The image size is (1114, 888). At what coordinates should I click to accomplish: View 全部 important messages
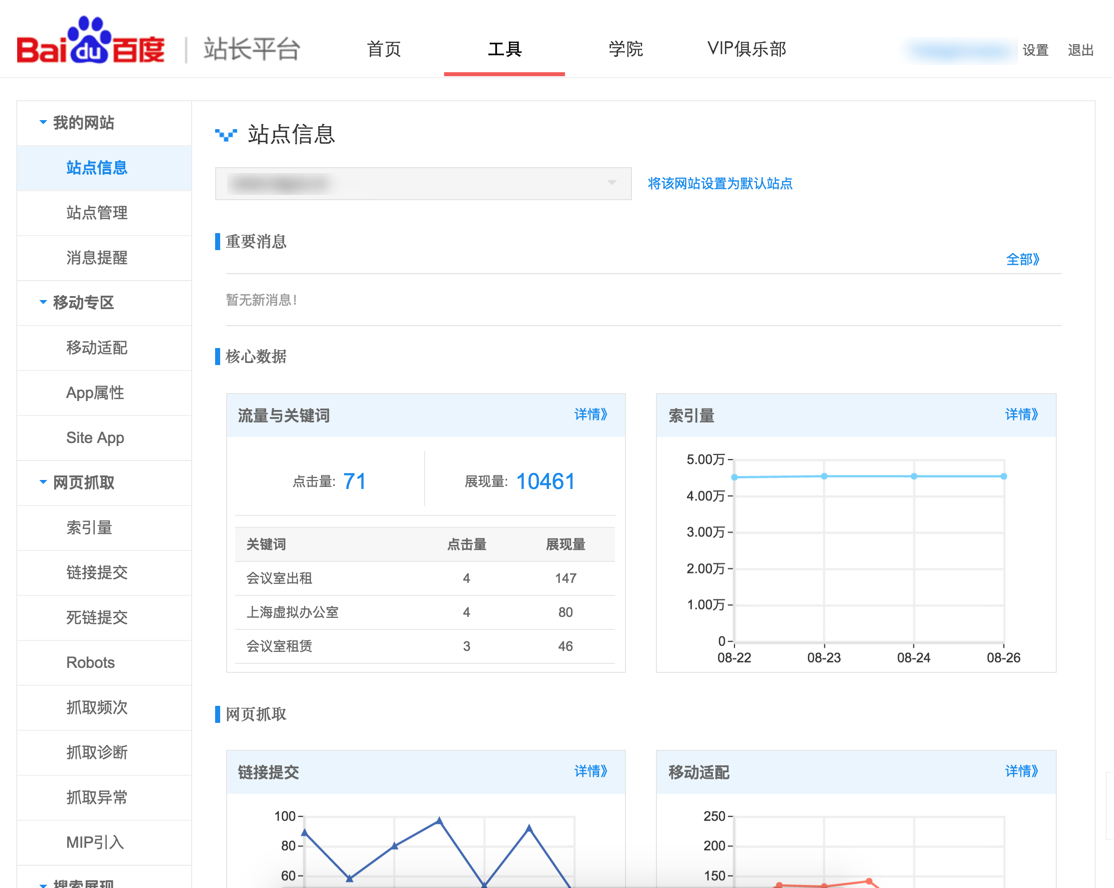1022,258
